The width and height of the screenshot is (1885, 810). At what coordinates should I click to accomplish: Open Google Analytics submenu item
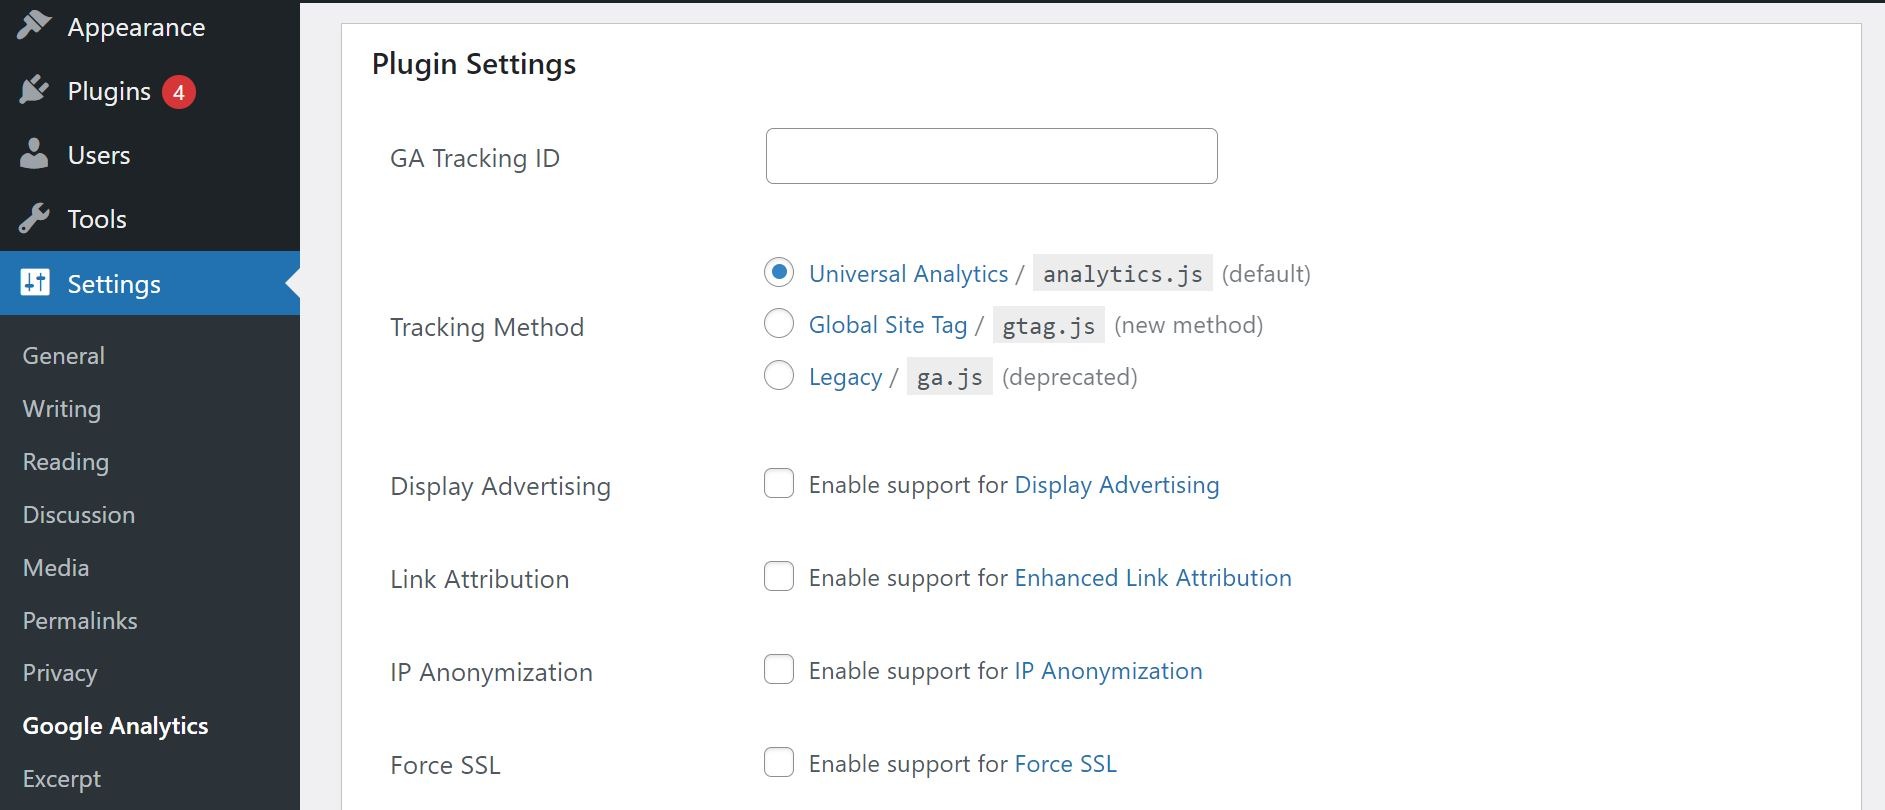(116, 726)
